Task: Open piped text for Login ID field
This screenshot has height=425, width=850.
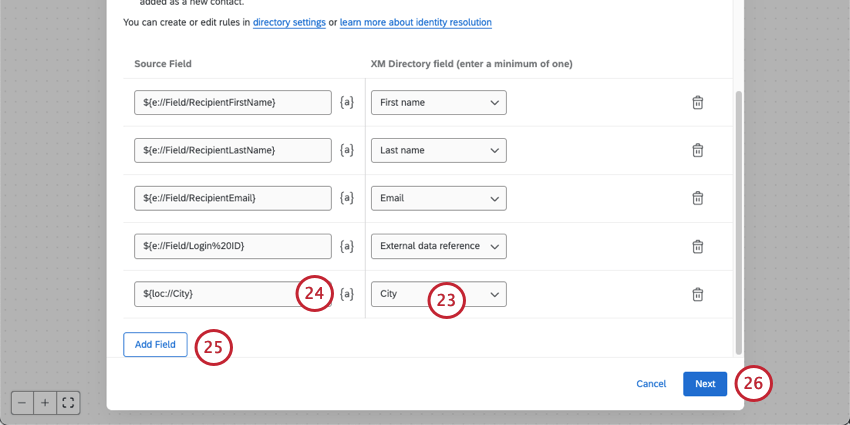Action: [347, 246]
